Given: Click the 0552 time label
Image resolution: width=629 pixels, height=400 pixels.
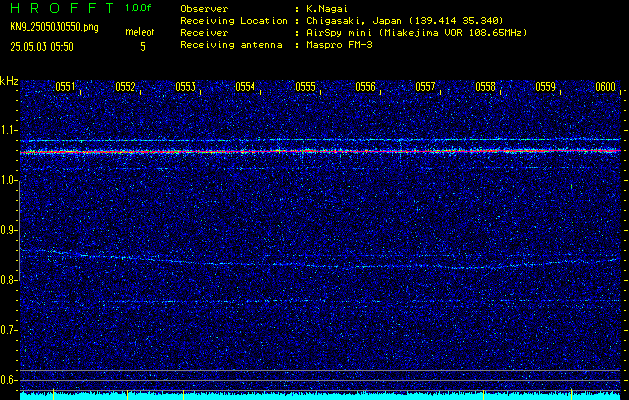Looking at the screenshot, I should (125, 87).
